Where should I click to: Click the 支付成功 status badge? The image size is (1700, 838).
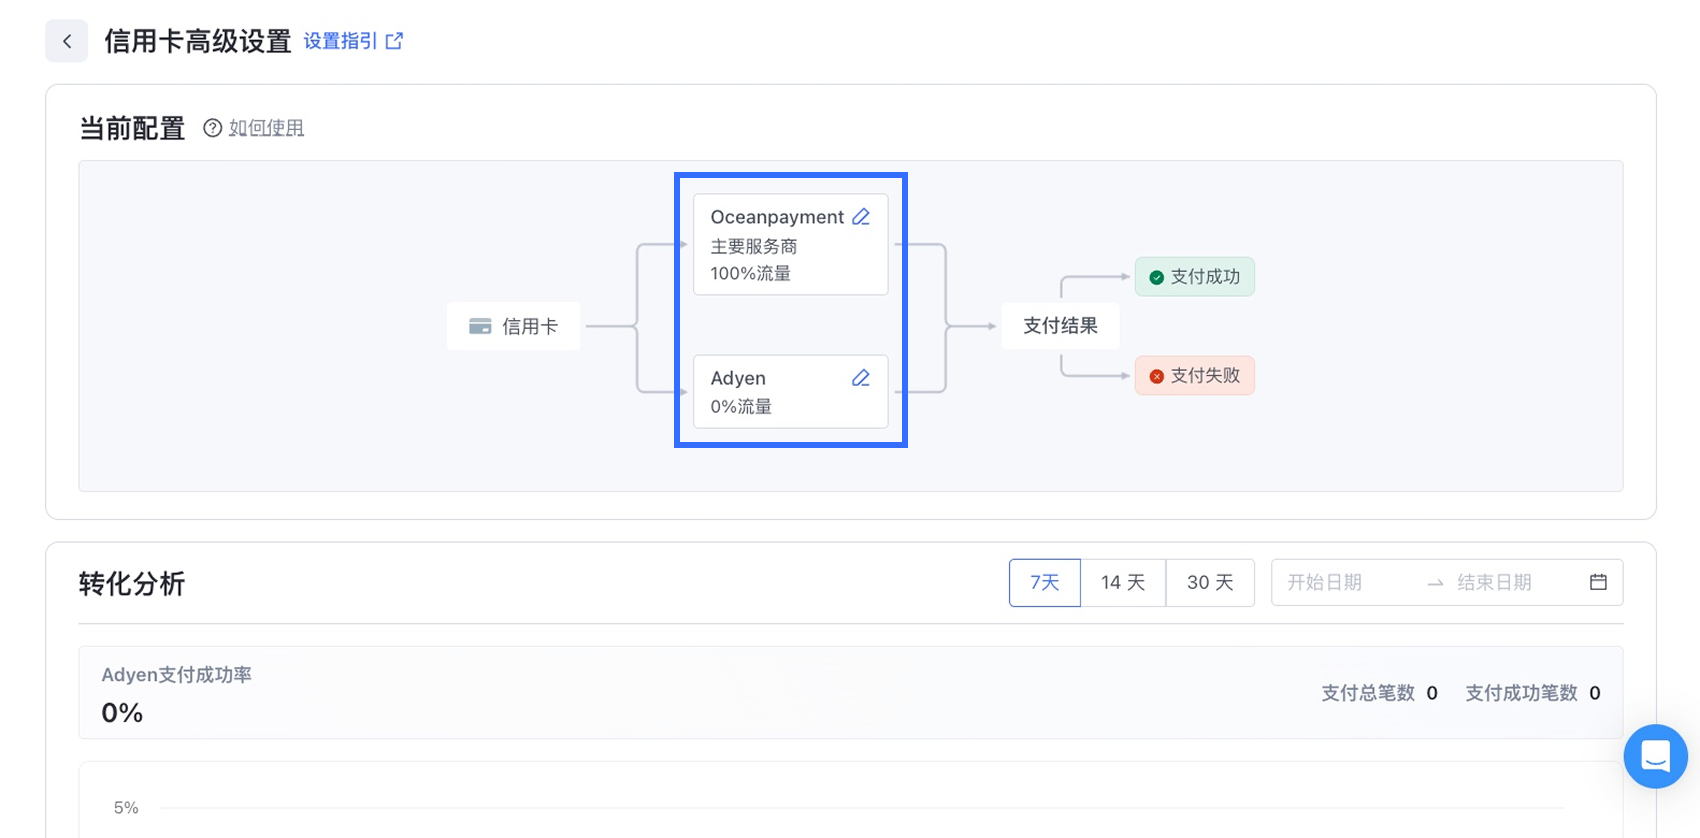pyautogui.click(x=1195, y=277)
